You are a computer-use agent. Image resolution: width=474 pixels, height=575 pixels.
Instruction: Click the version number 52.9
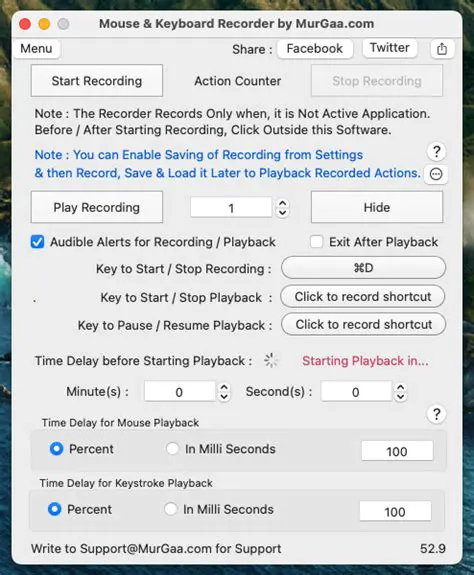click(433, 549)
